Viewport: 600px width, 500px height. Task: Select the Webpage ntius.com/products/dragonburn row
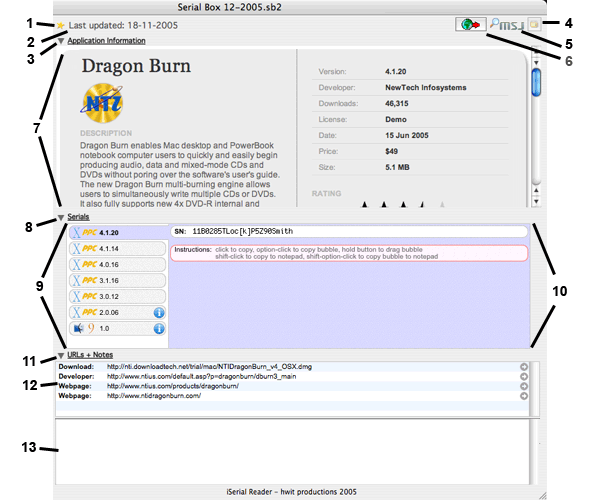click(293, 386)
